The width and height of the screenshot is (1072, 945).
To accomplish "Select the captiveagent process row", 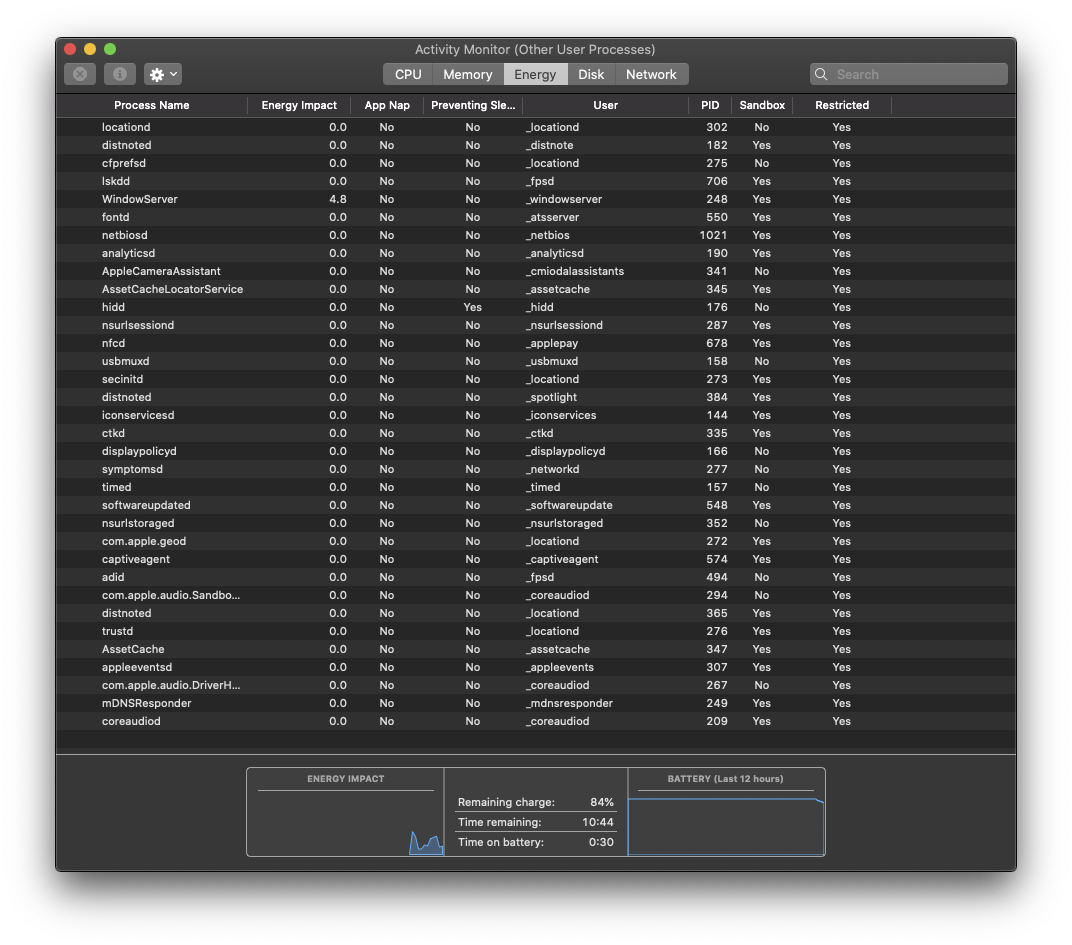I will [536, 559].
